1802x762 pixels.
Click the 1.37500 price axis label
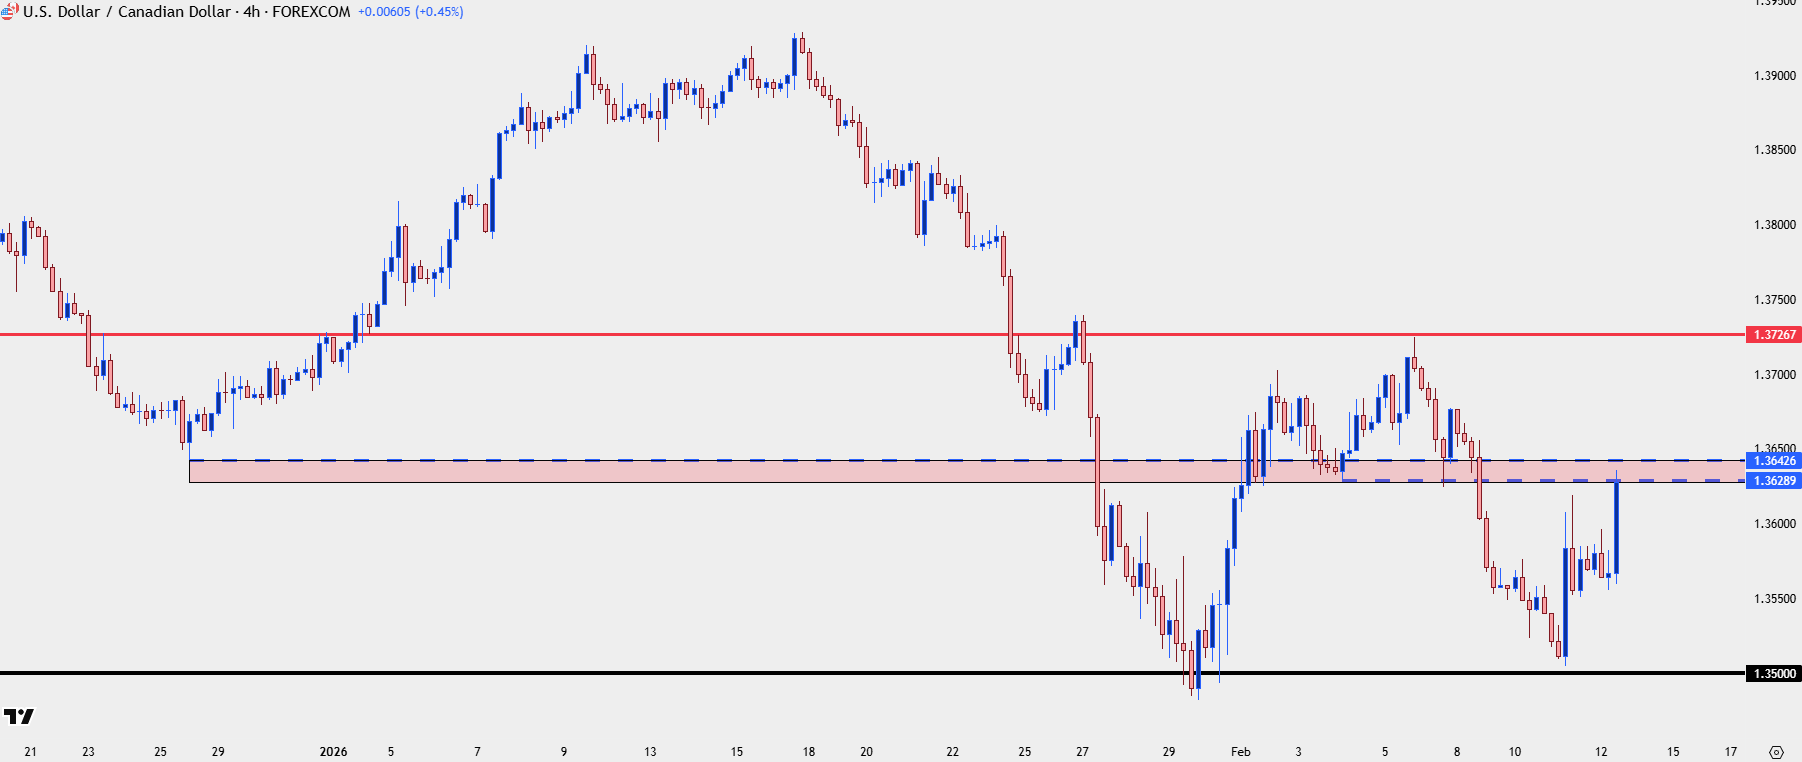1775,300
